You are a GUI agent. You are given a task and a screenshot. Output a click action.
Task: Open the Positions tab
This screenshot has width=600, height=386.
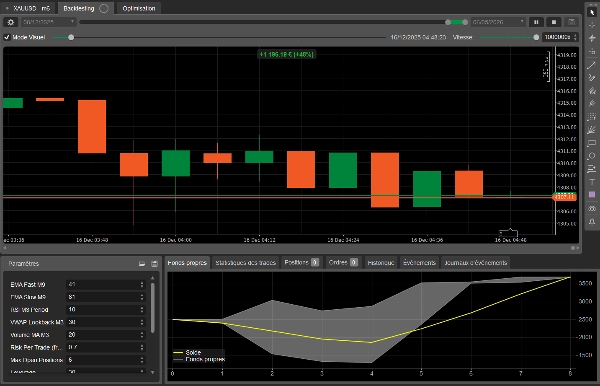(x=302, y=263)
